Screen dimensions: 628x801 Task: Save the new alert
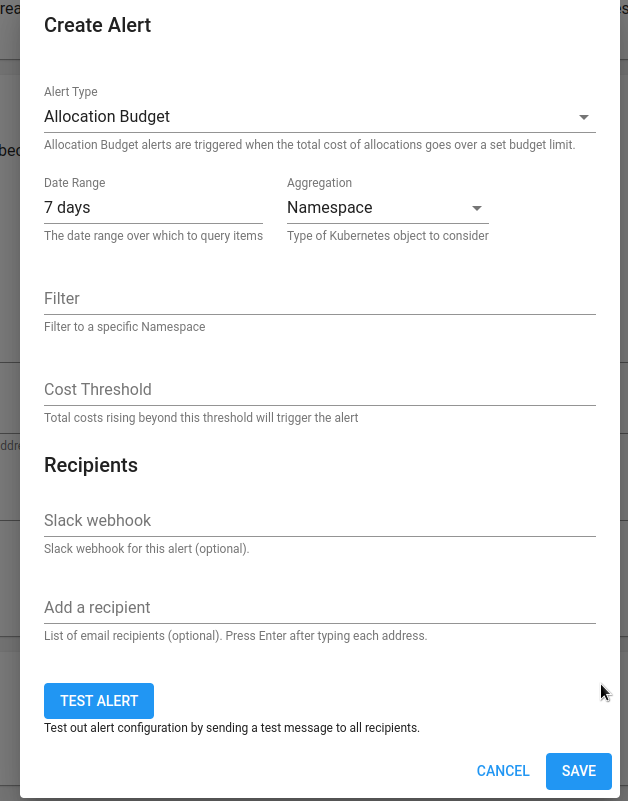[578, 771]
